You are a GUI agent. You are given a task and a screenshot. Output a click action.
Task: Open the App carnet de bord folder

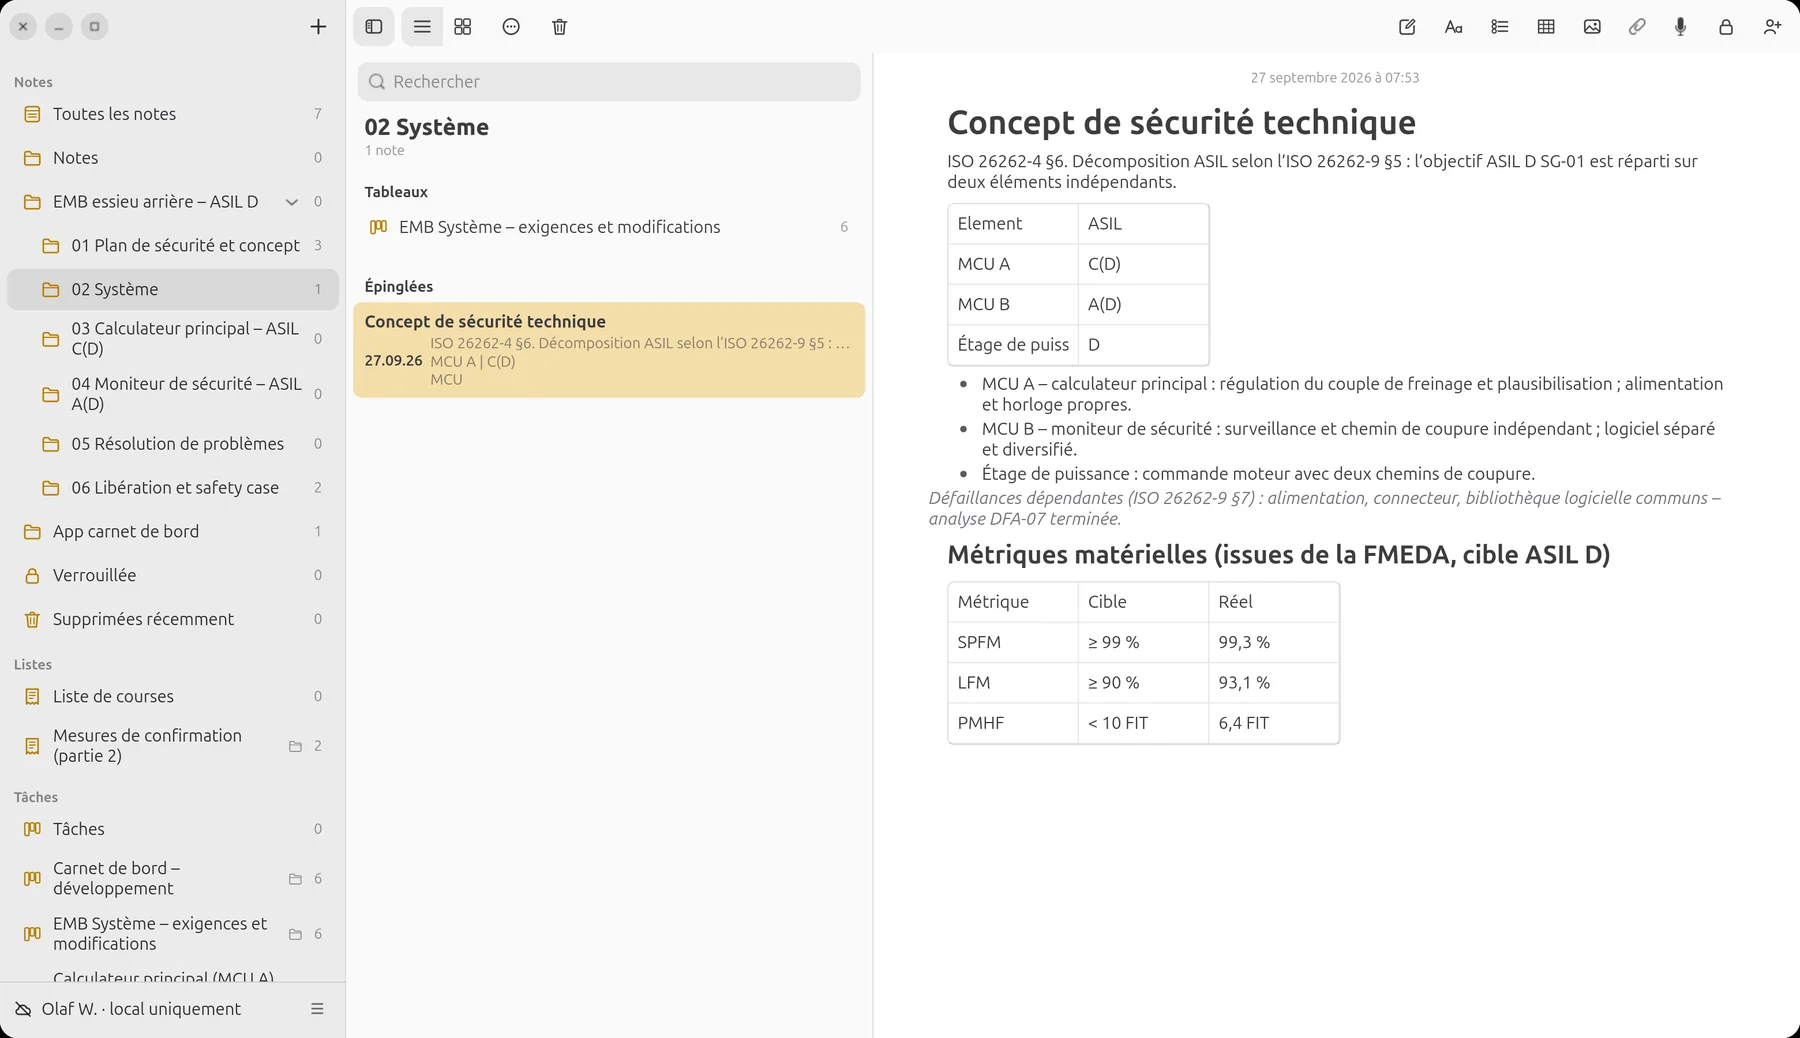coord(173,532)
